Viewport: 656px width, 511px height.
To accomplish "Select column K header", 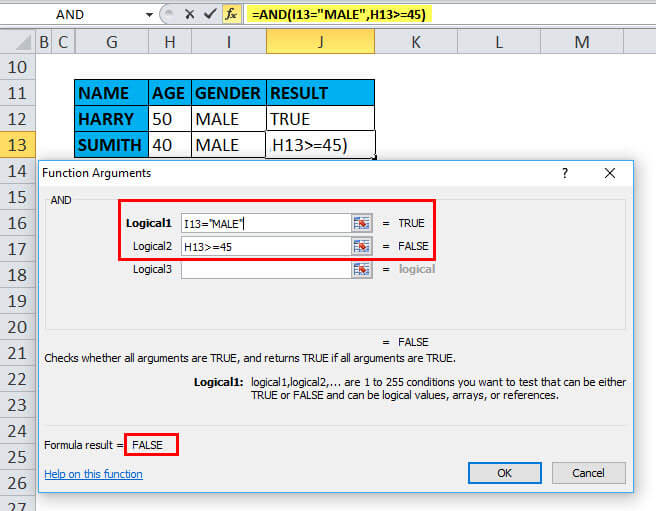I will point(416,42).
